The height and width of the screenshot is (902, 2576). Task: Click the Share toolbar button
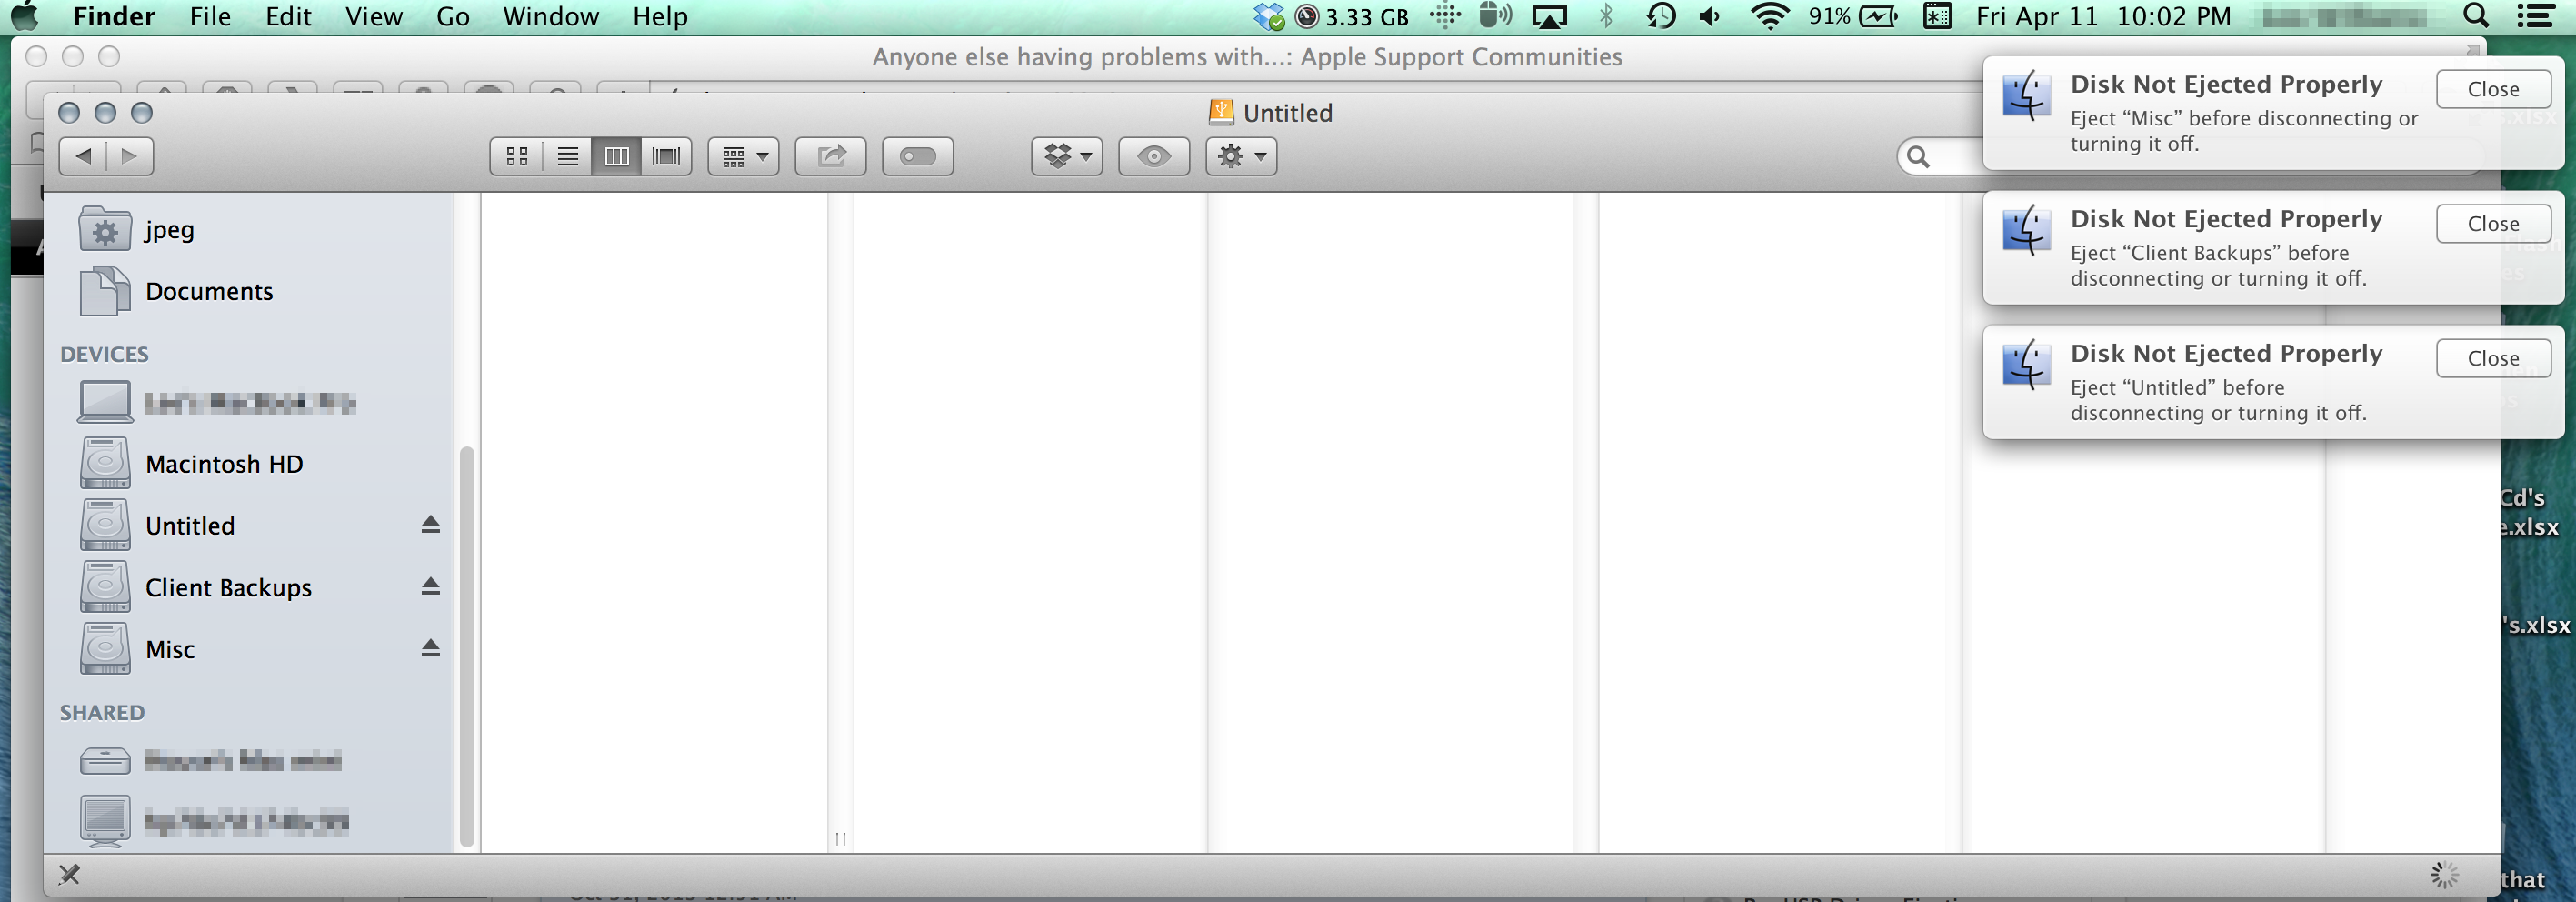[830, 156]
